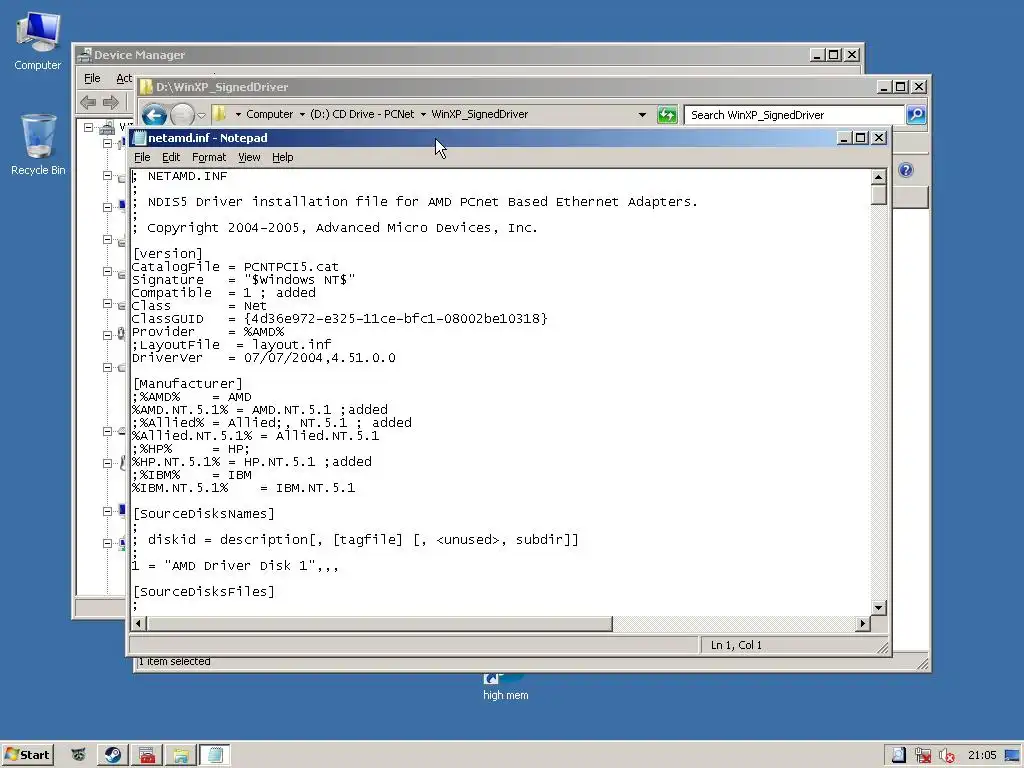1024x768 pixels.
Task: Click the [SourceDisksFiles] header line
Action: point(204,592)
